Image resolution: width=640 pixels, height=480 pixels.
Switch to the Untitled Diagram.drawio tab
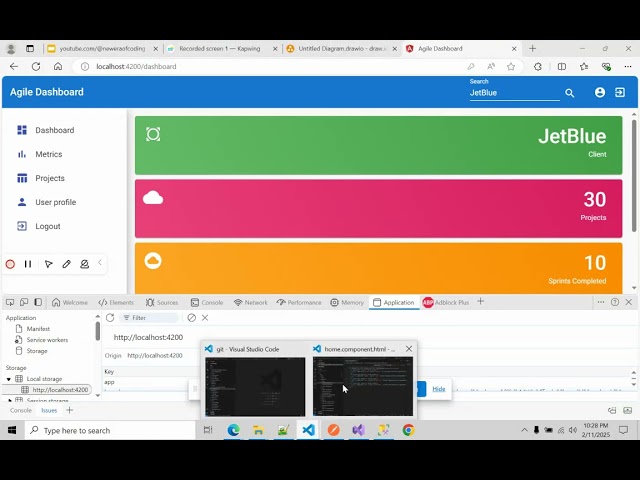[341, 49]
